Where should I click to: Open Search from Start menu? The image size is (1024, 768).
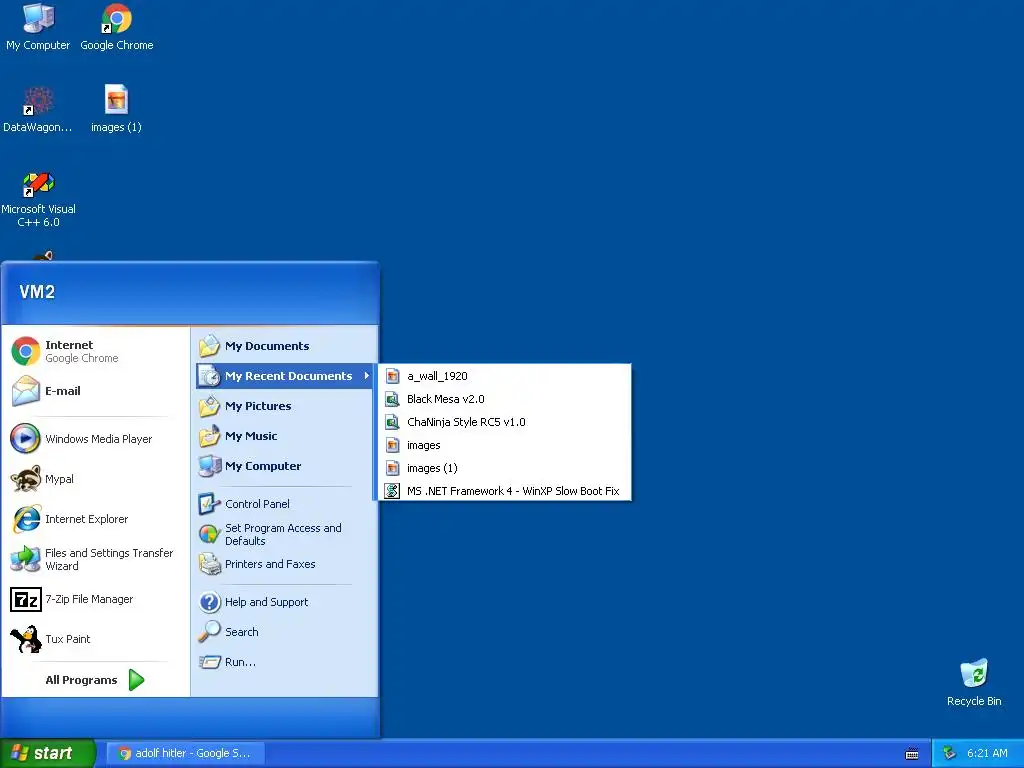pyautogui.click(x=284, y=632)
